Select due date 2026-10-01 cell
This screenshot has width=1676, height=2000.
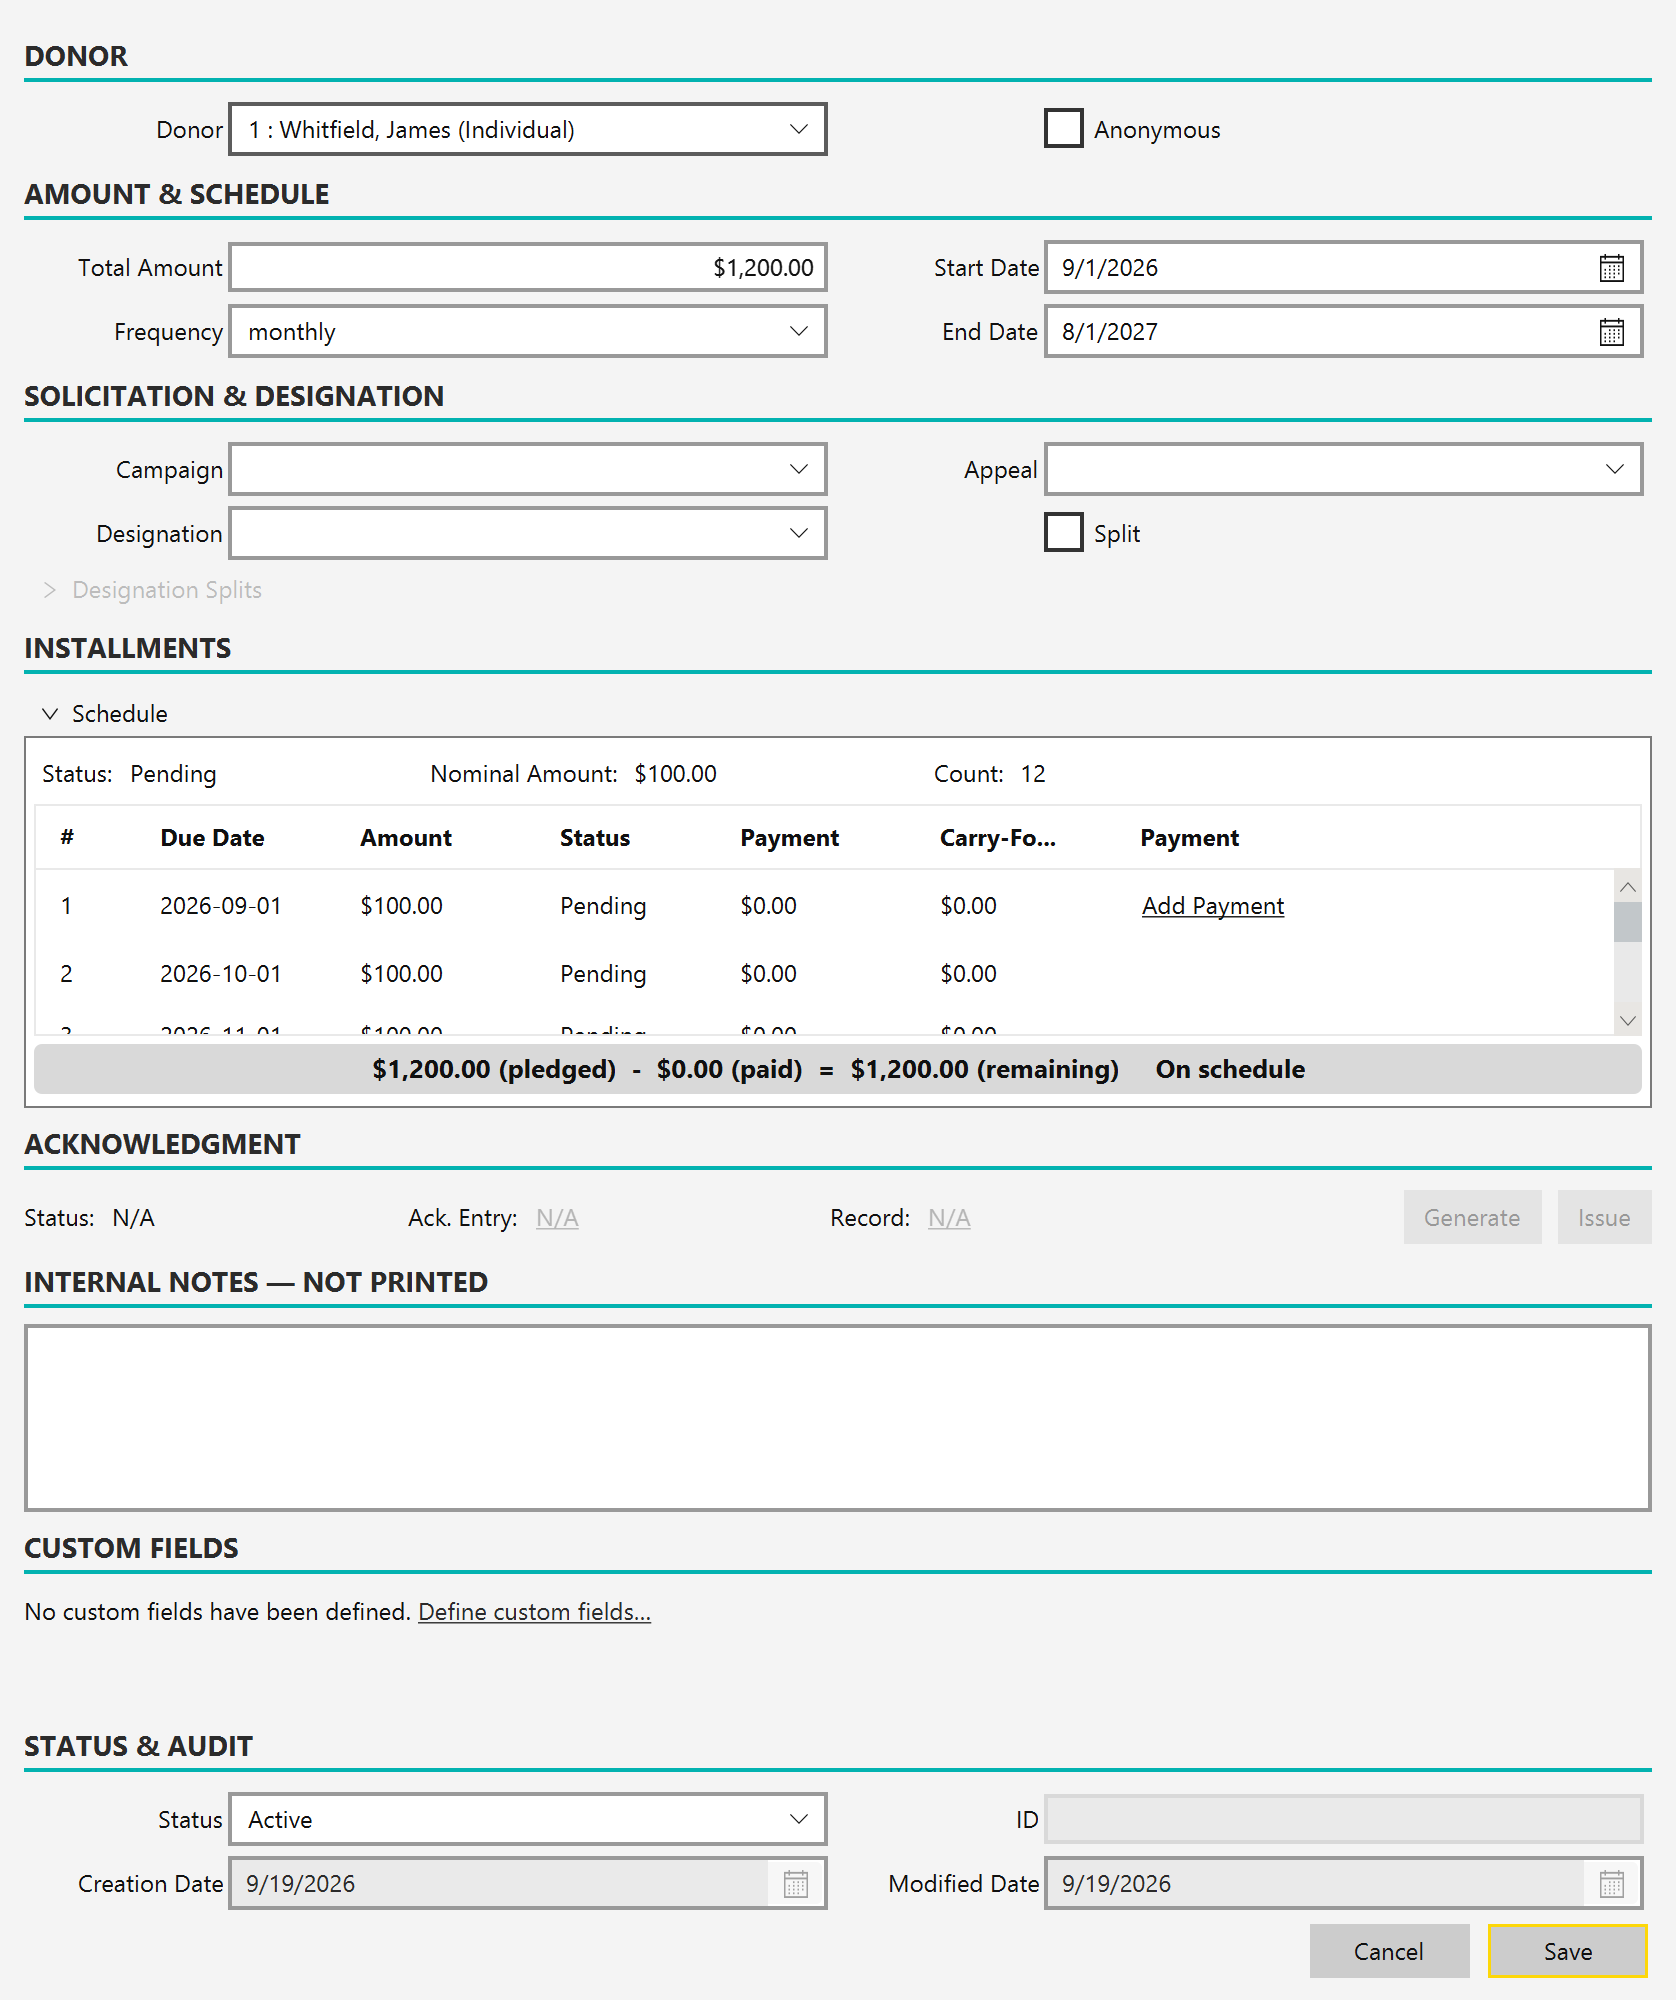point(221,974)
